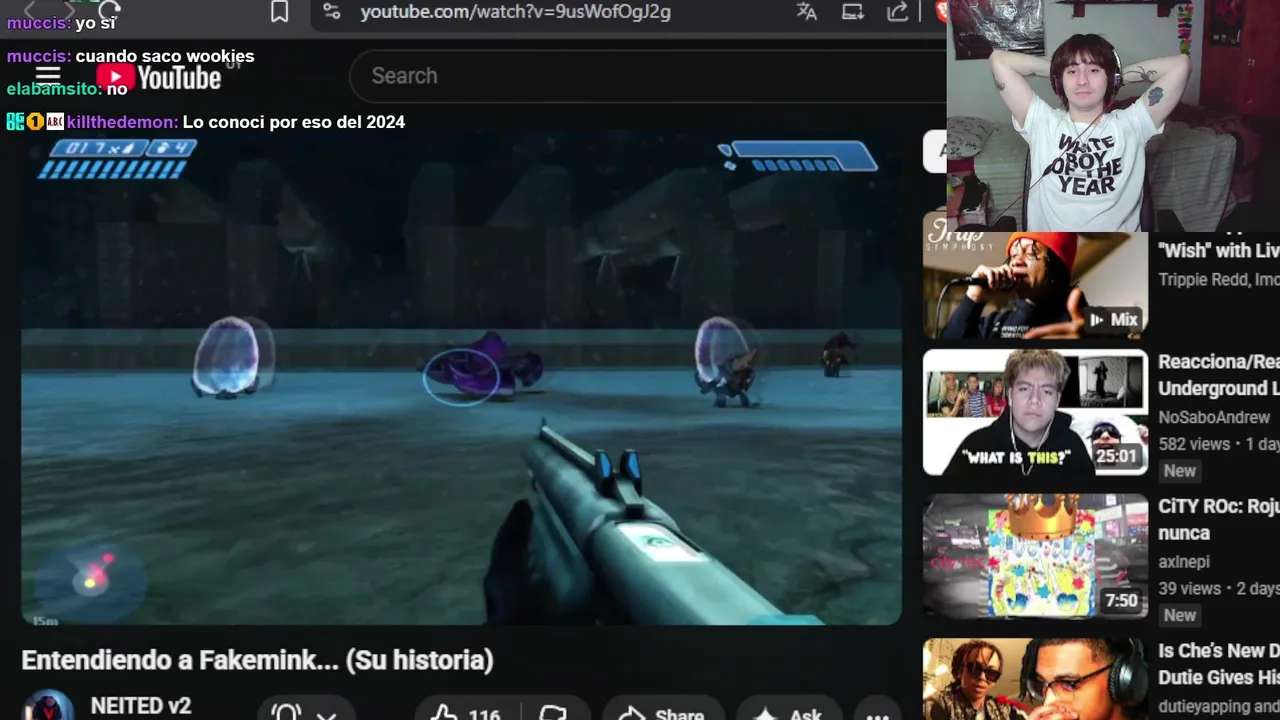The width and height of the screenshot is (1280, 720).
Task: Click video title Entendiendo a Fakemink
Action: click(257, 660)
